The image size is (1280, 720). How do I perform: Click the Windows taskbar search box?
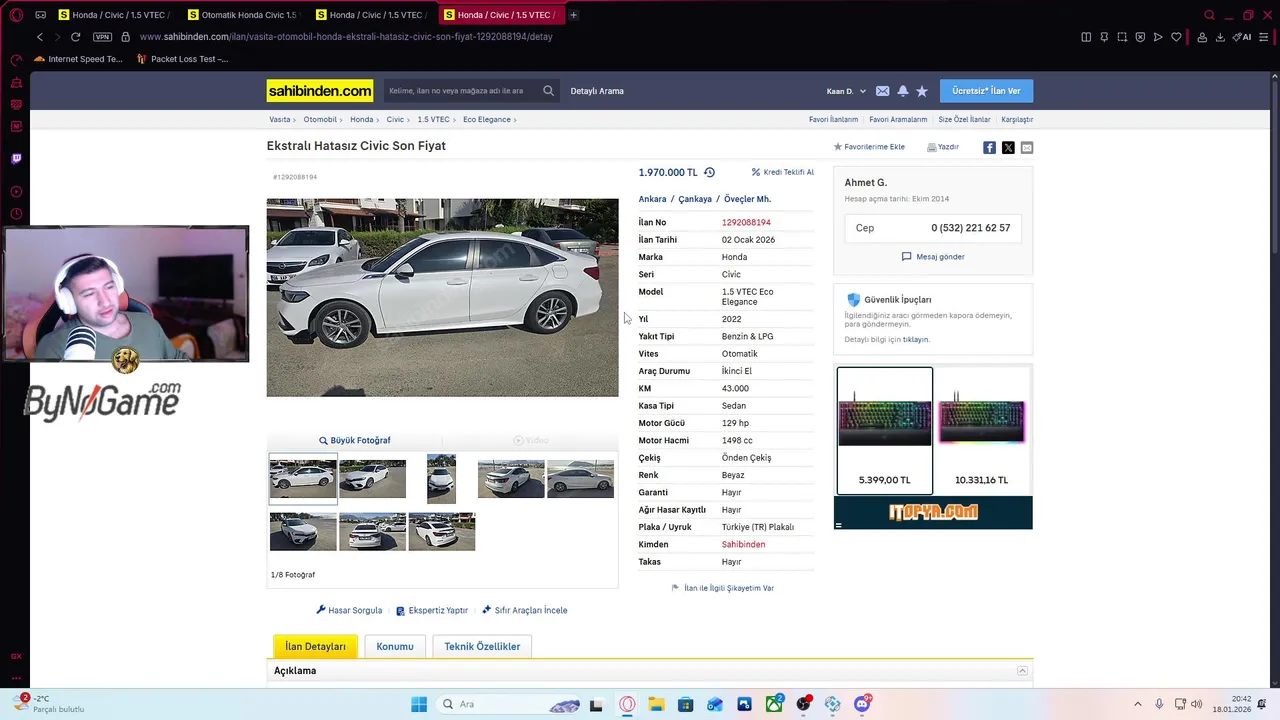[510, 704]
